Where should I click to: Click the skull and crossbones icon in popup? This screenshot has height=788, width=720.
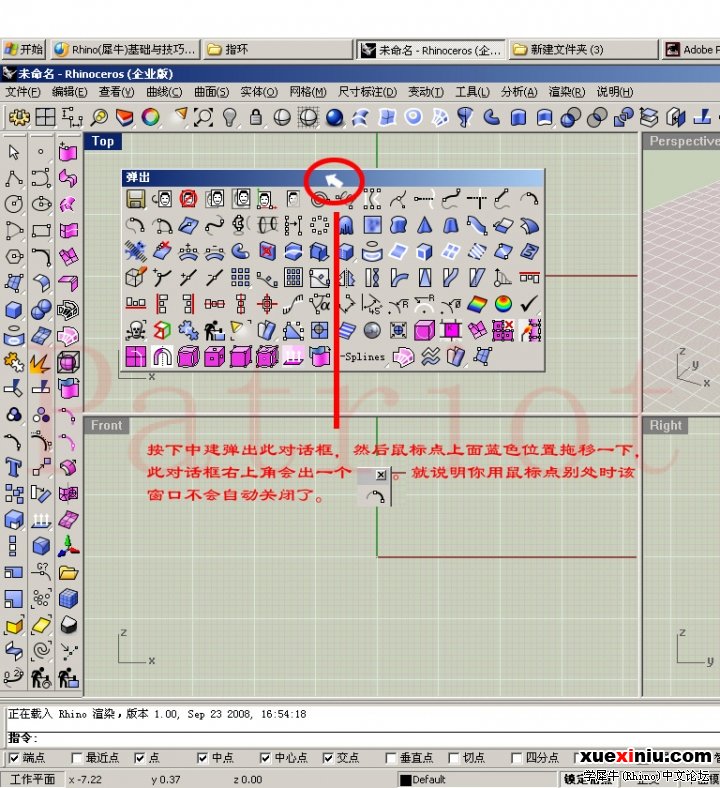point(135,330)
